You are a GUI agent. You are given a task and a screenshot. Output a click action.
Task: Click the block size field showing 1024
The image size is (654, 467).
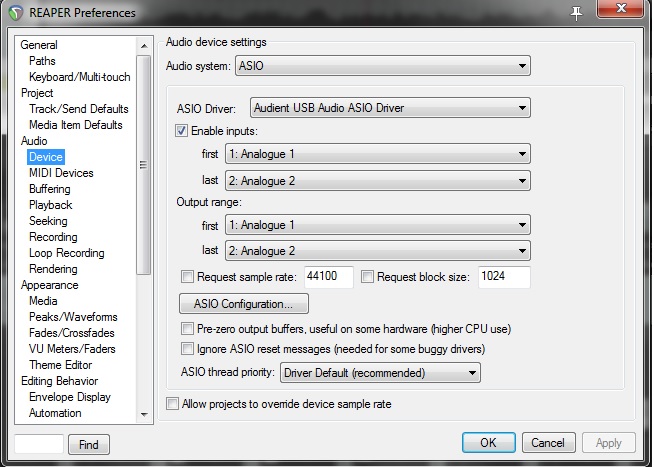tap(504, 277)
